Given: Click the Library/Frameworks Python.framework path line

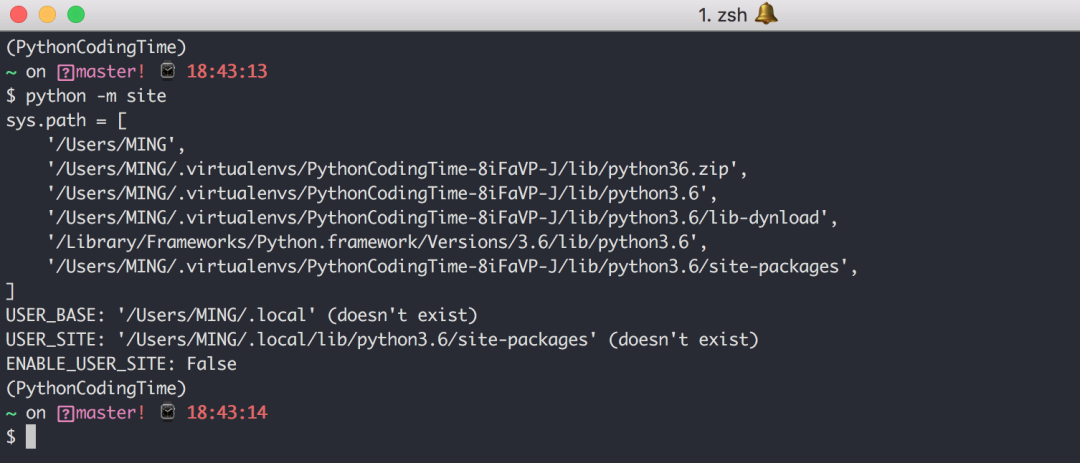Looking at the screenshot, I should [x=377, y=243].
